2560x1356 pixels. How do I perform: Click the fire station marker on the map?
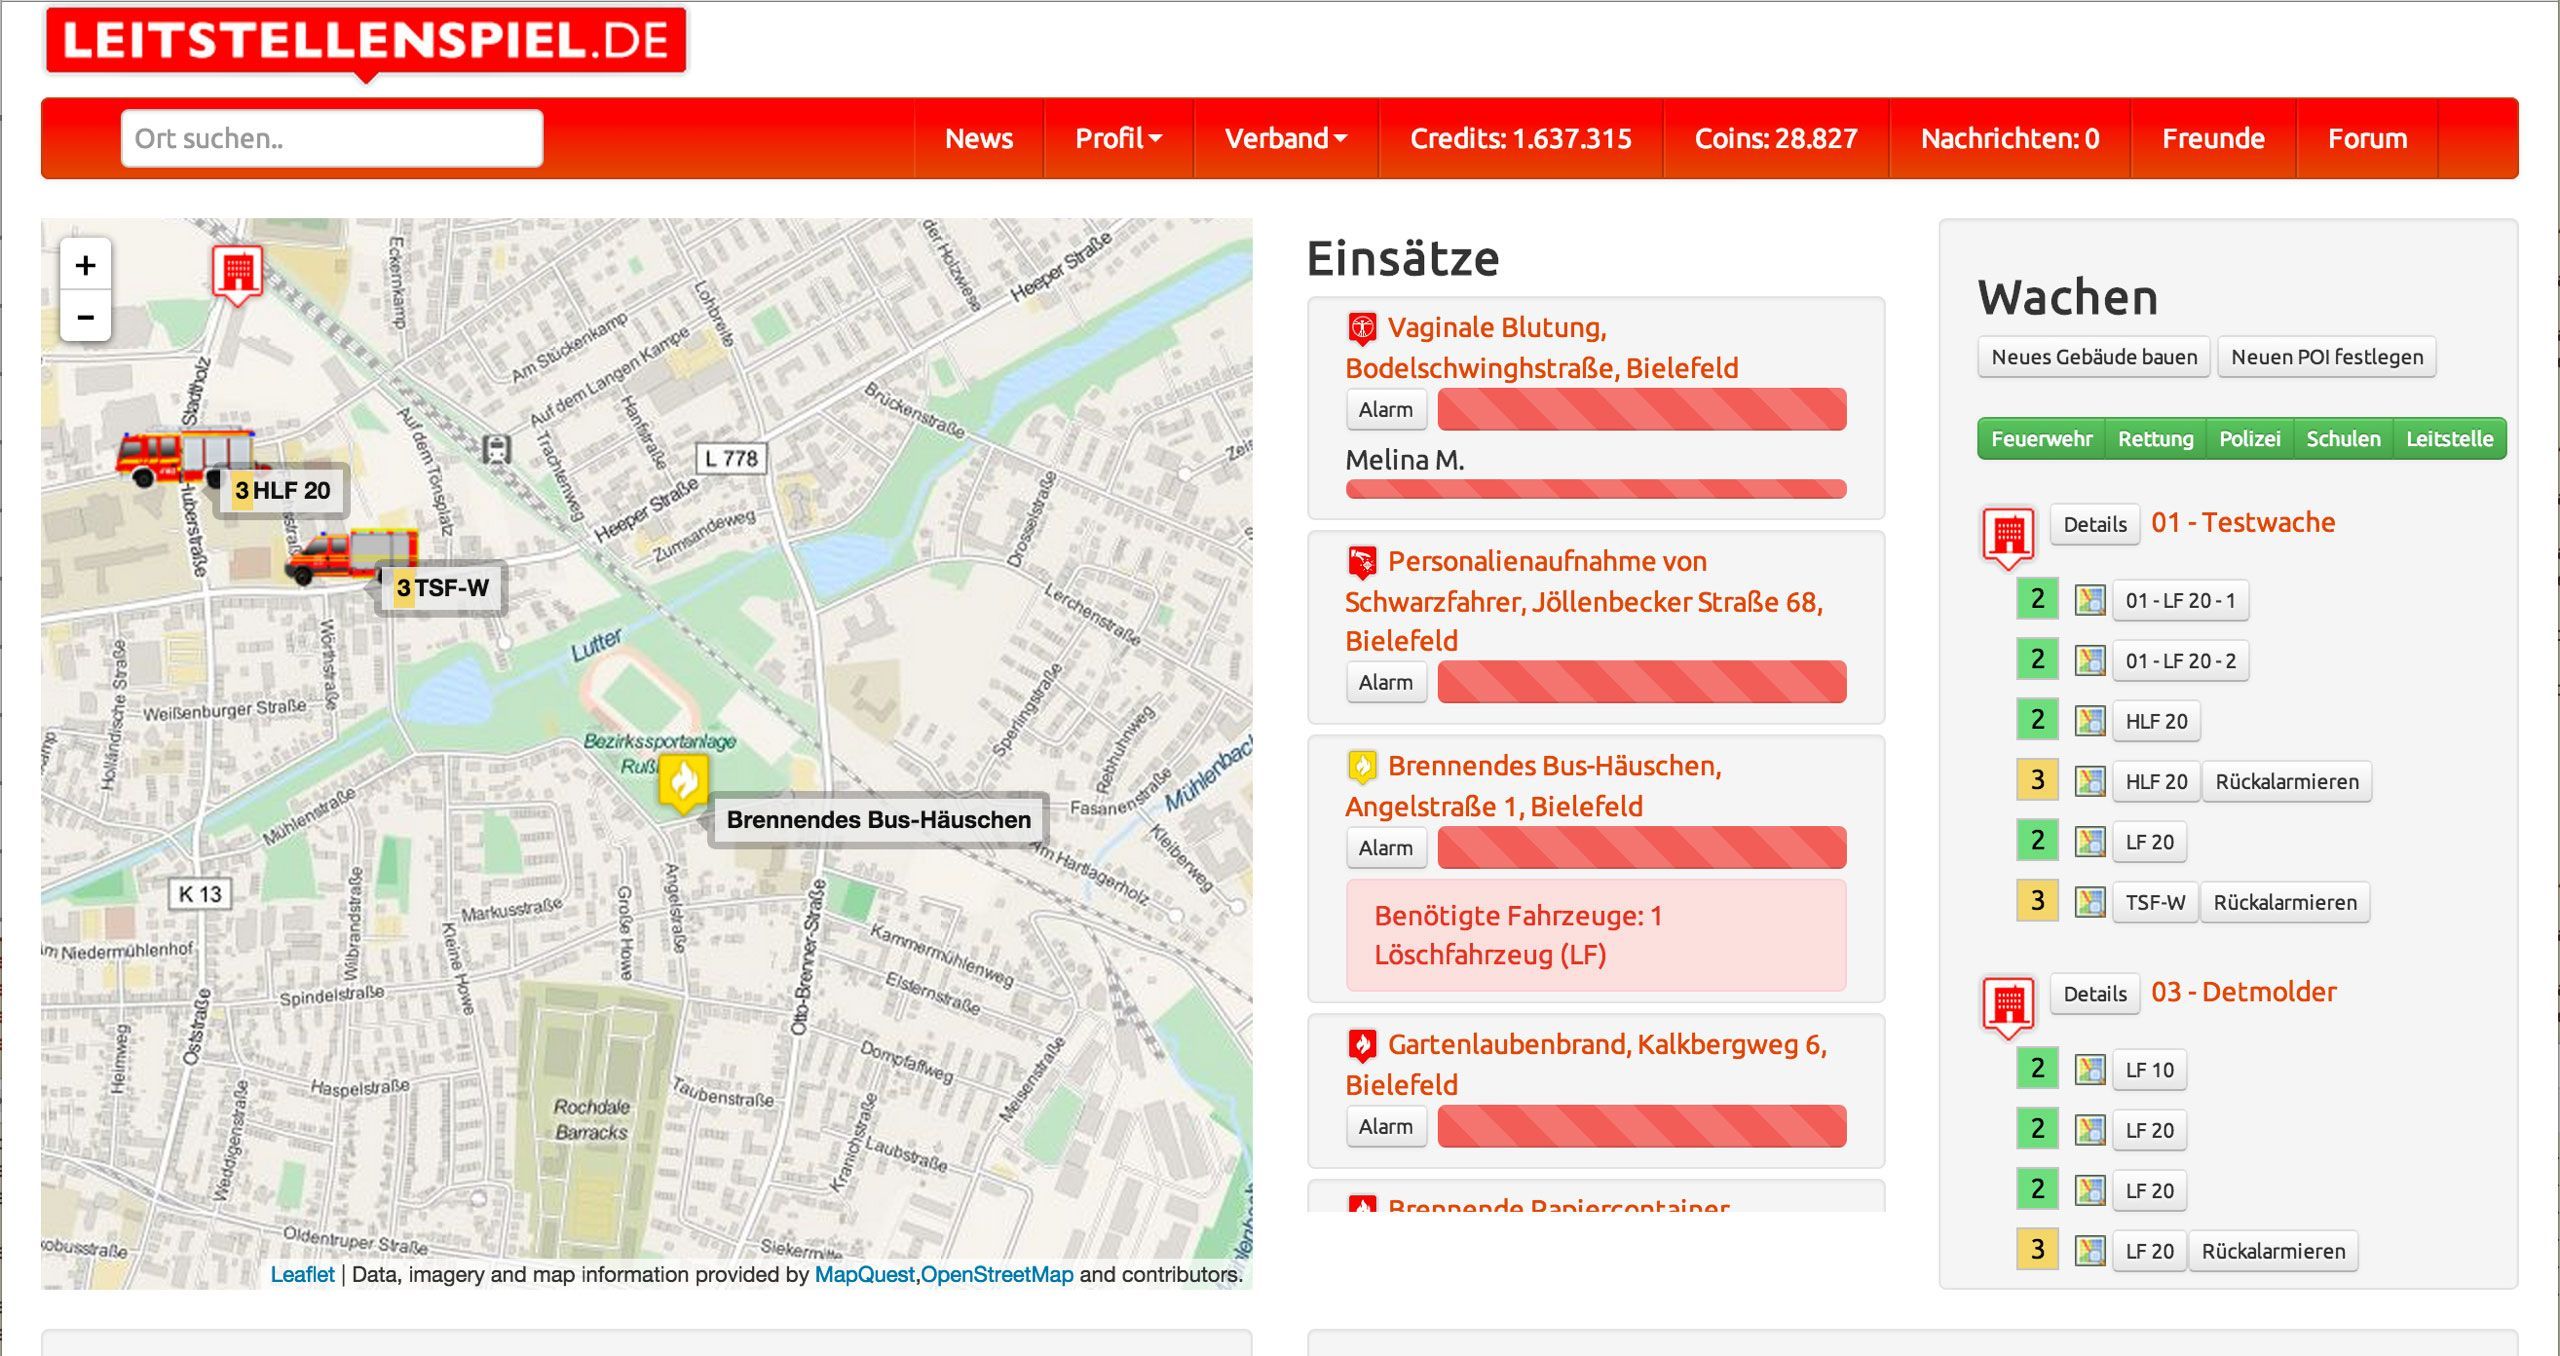(x=237, y=274)
